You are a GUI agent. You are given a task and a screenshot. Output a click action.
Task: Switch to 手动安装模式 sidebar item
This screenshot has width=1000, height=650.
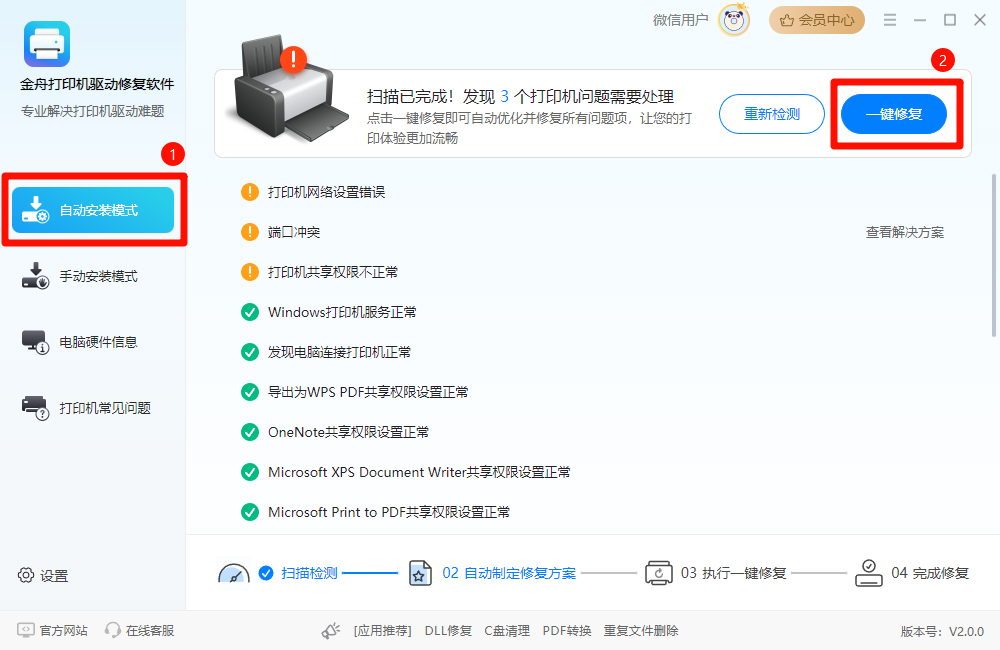[93, 276]
